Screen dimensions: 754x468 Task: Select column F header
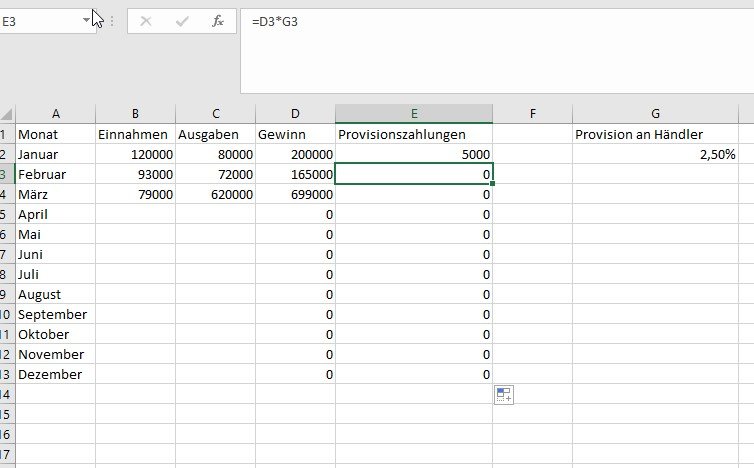tap(532, 114)
